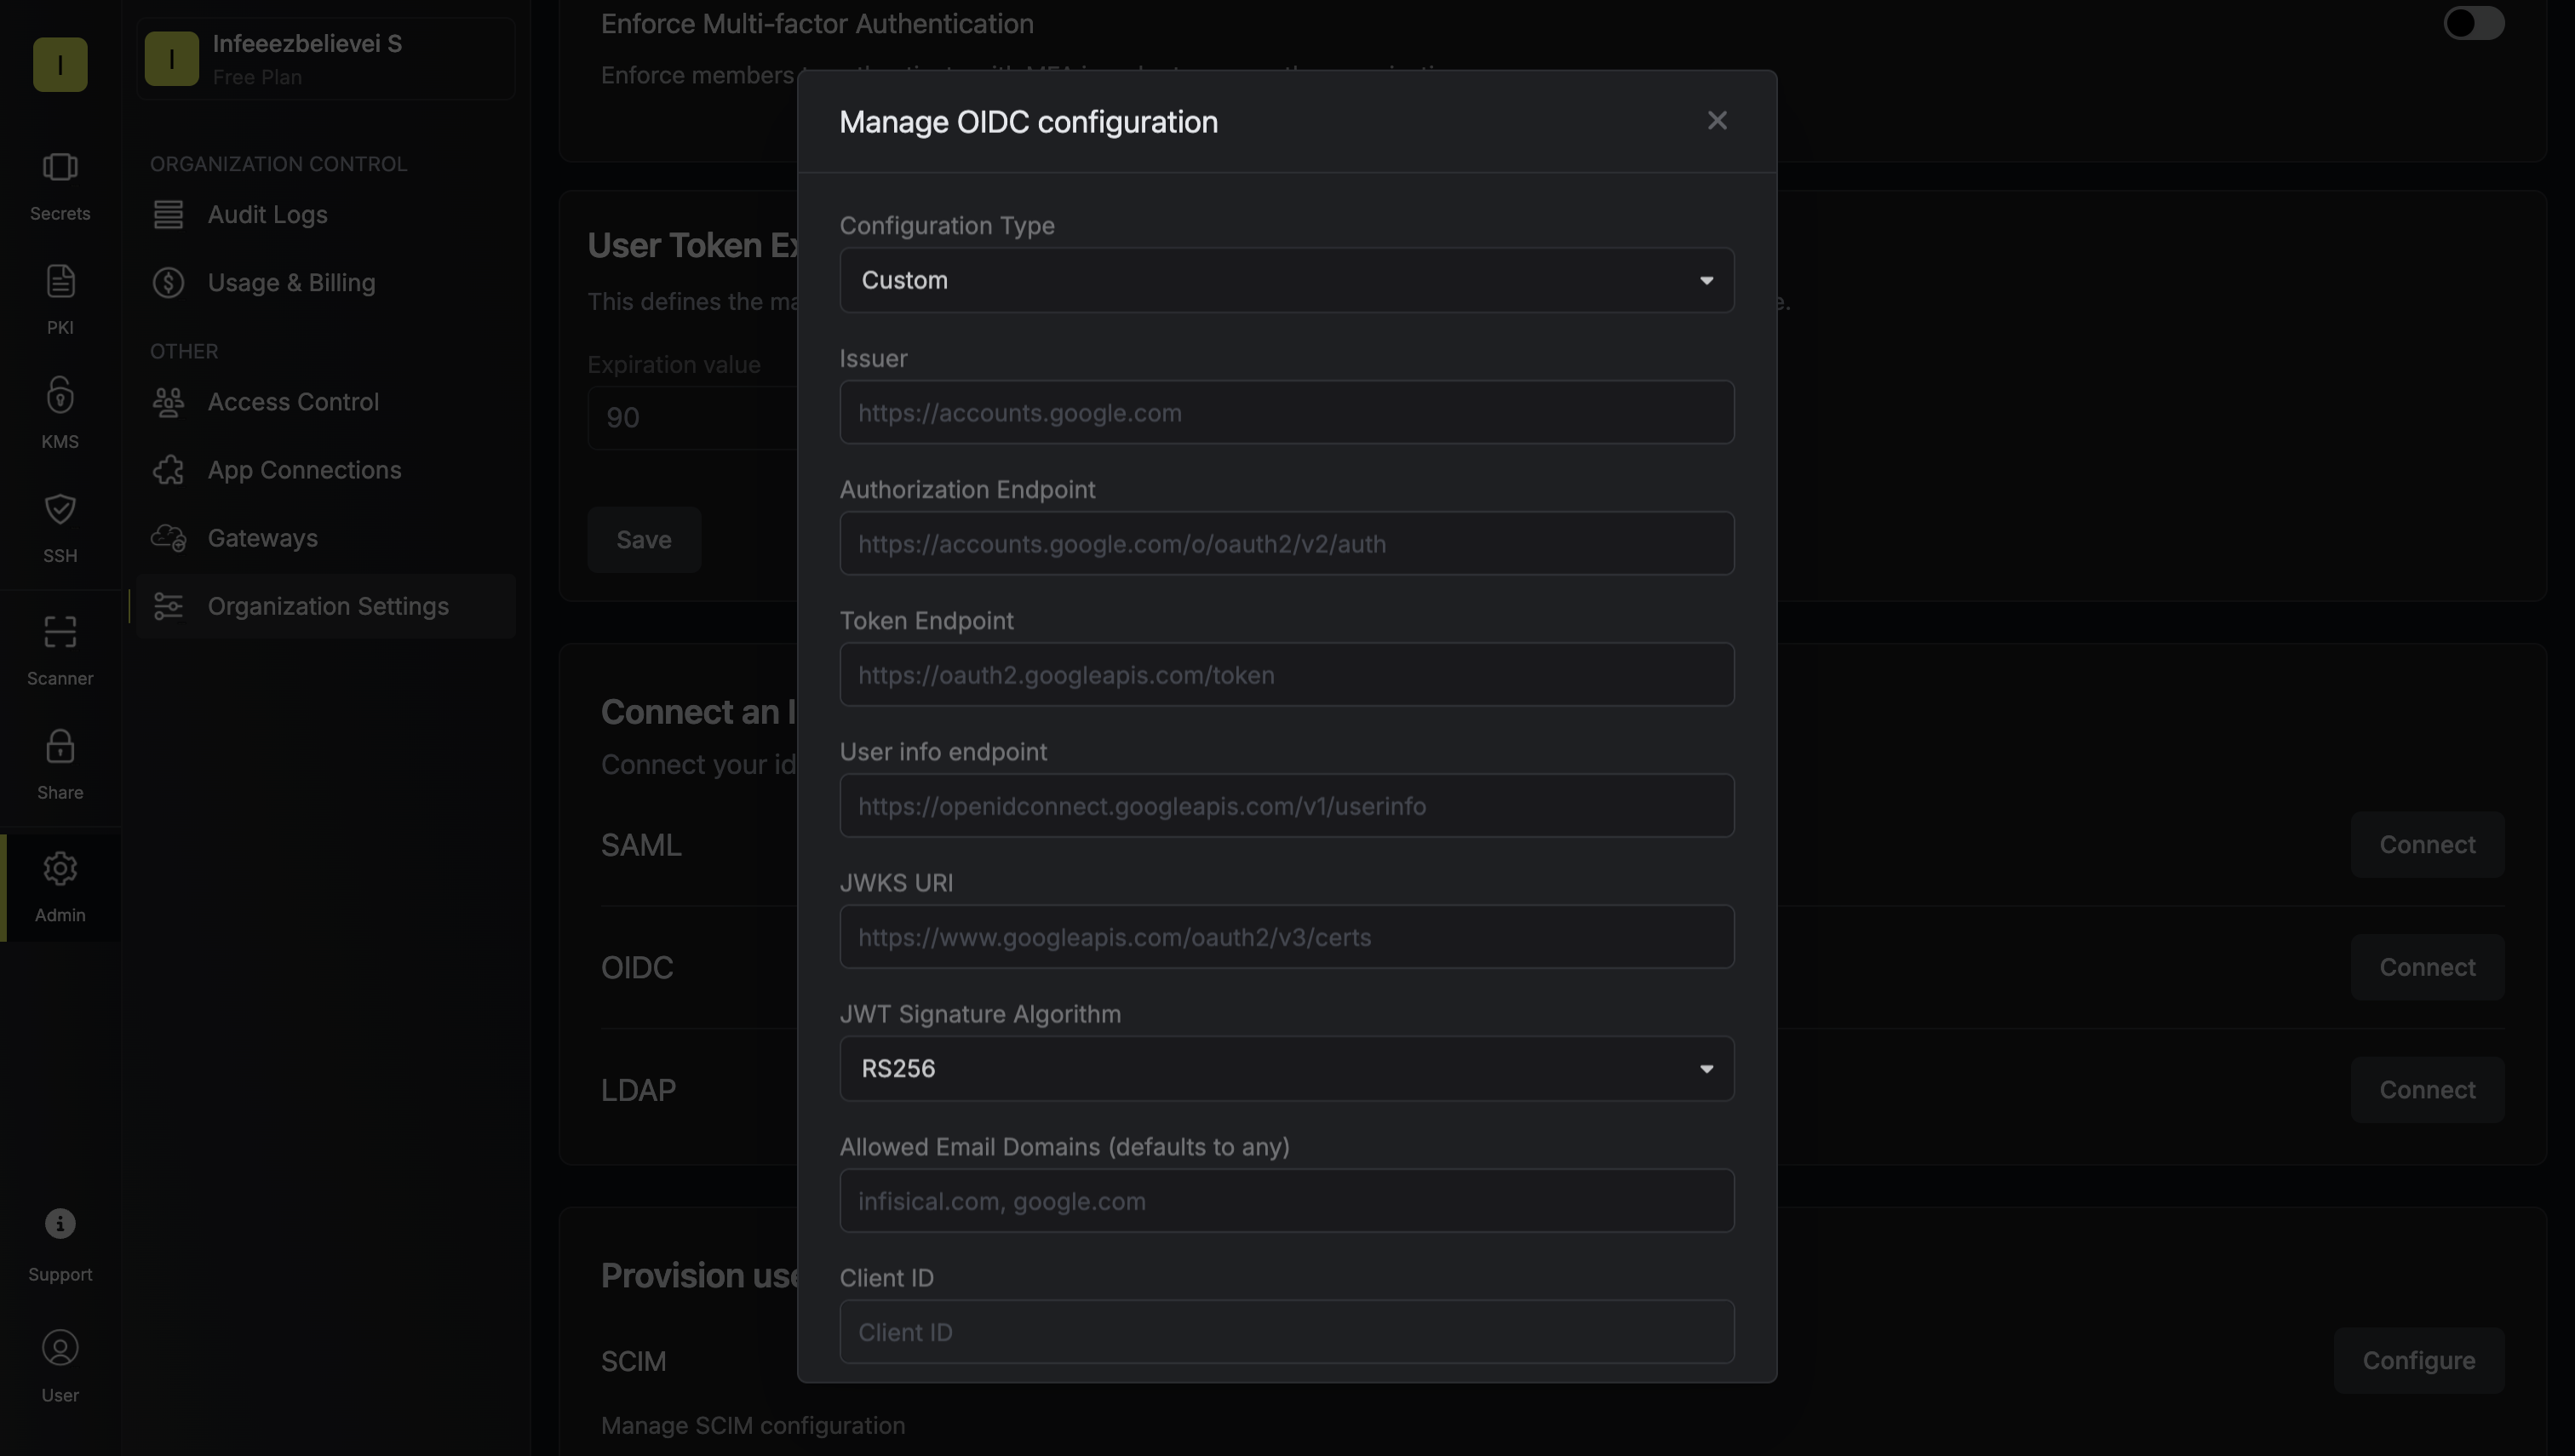Click the organization avatar beside Infeeezbelievei S
Image resolution: width=2575 pixels, height=1456 pixels.
pyautogui.click(x=172, y=58)
